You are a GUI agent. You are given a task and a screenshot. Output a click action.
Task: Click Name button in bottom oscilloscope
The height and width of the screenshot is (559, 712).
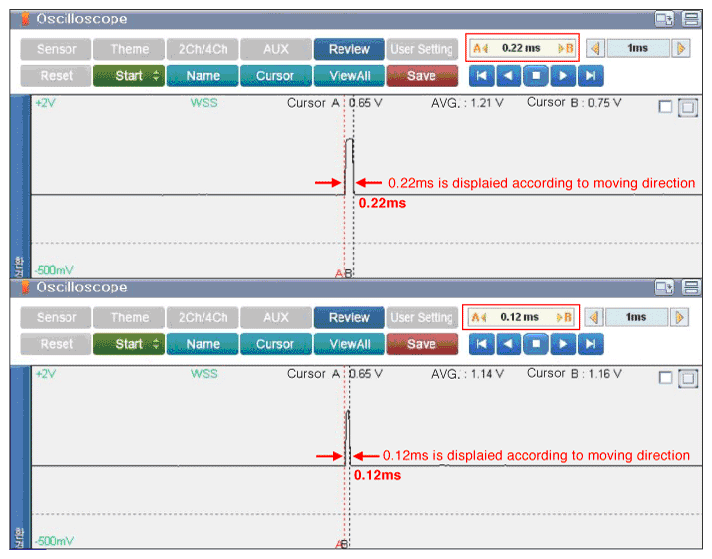[x=203, y=344]
